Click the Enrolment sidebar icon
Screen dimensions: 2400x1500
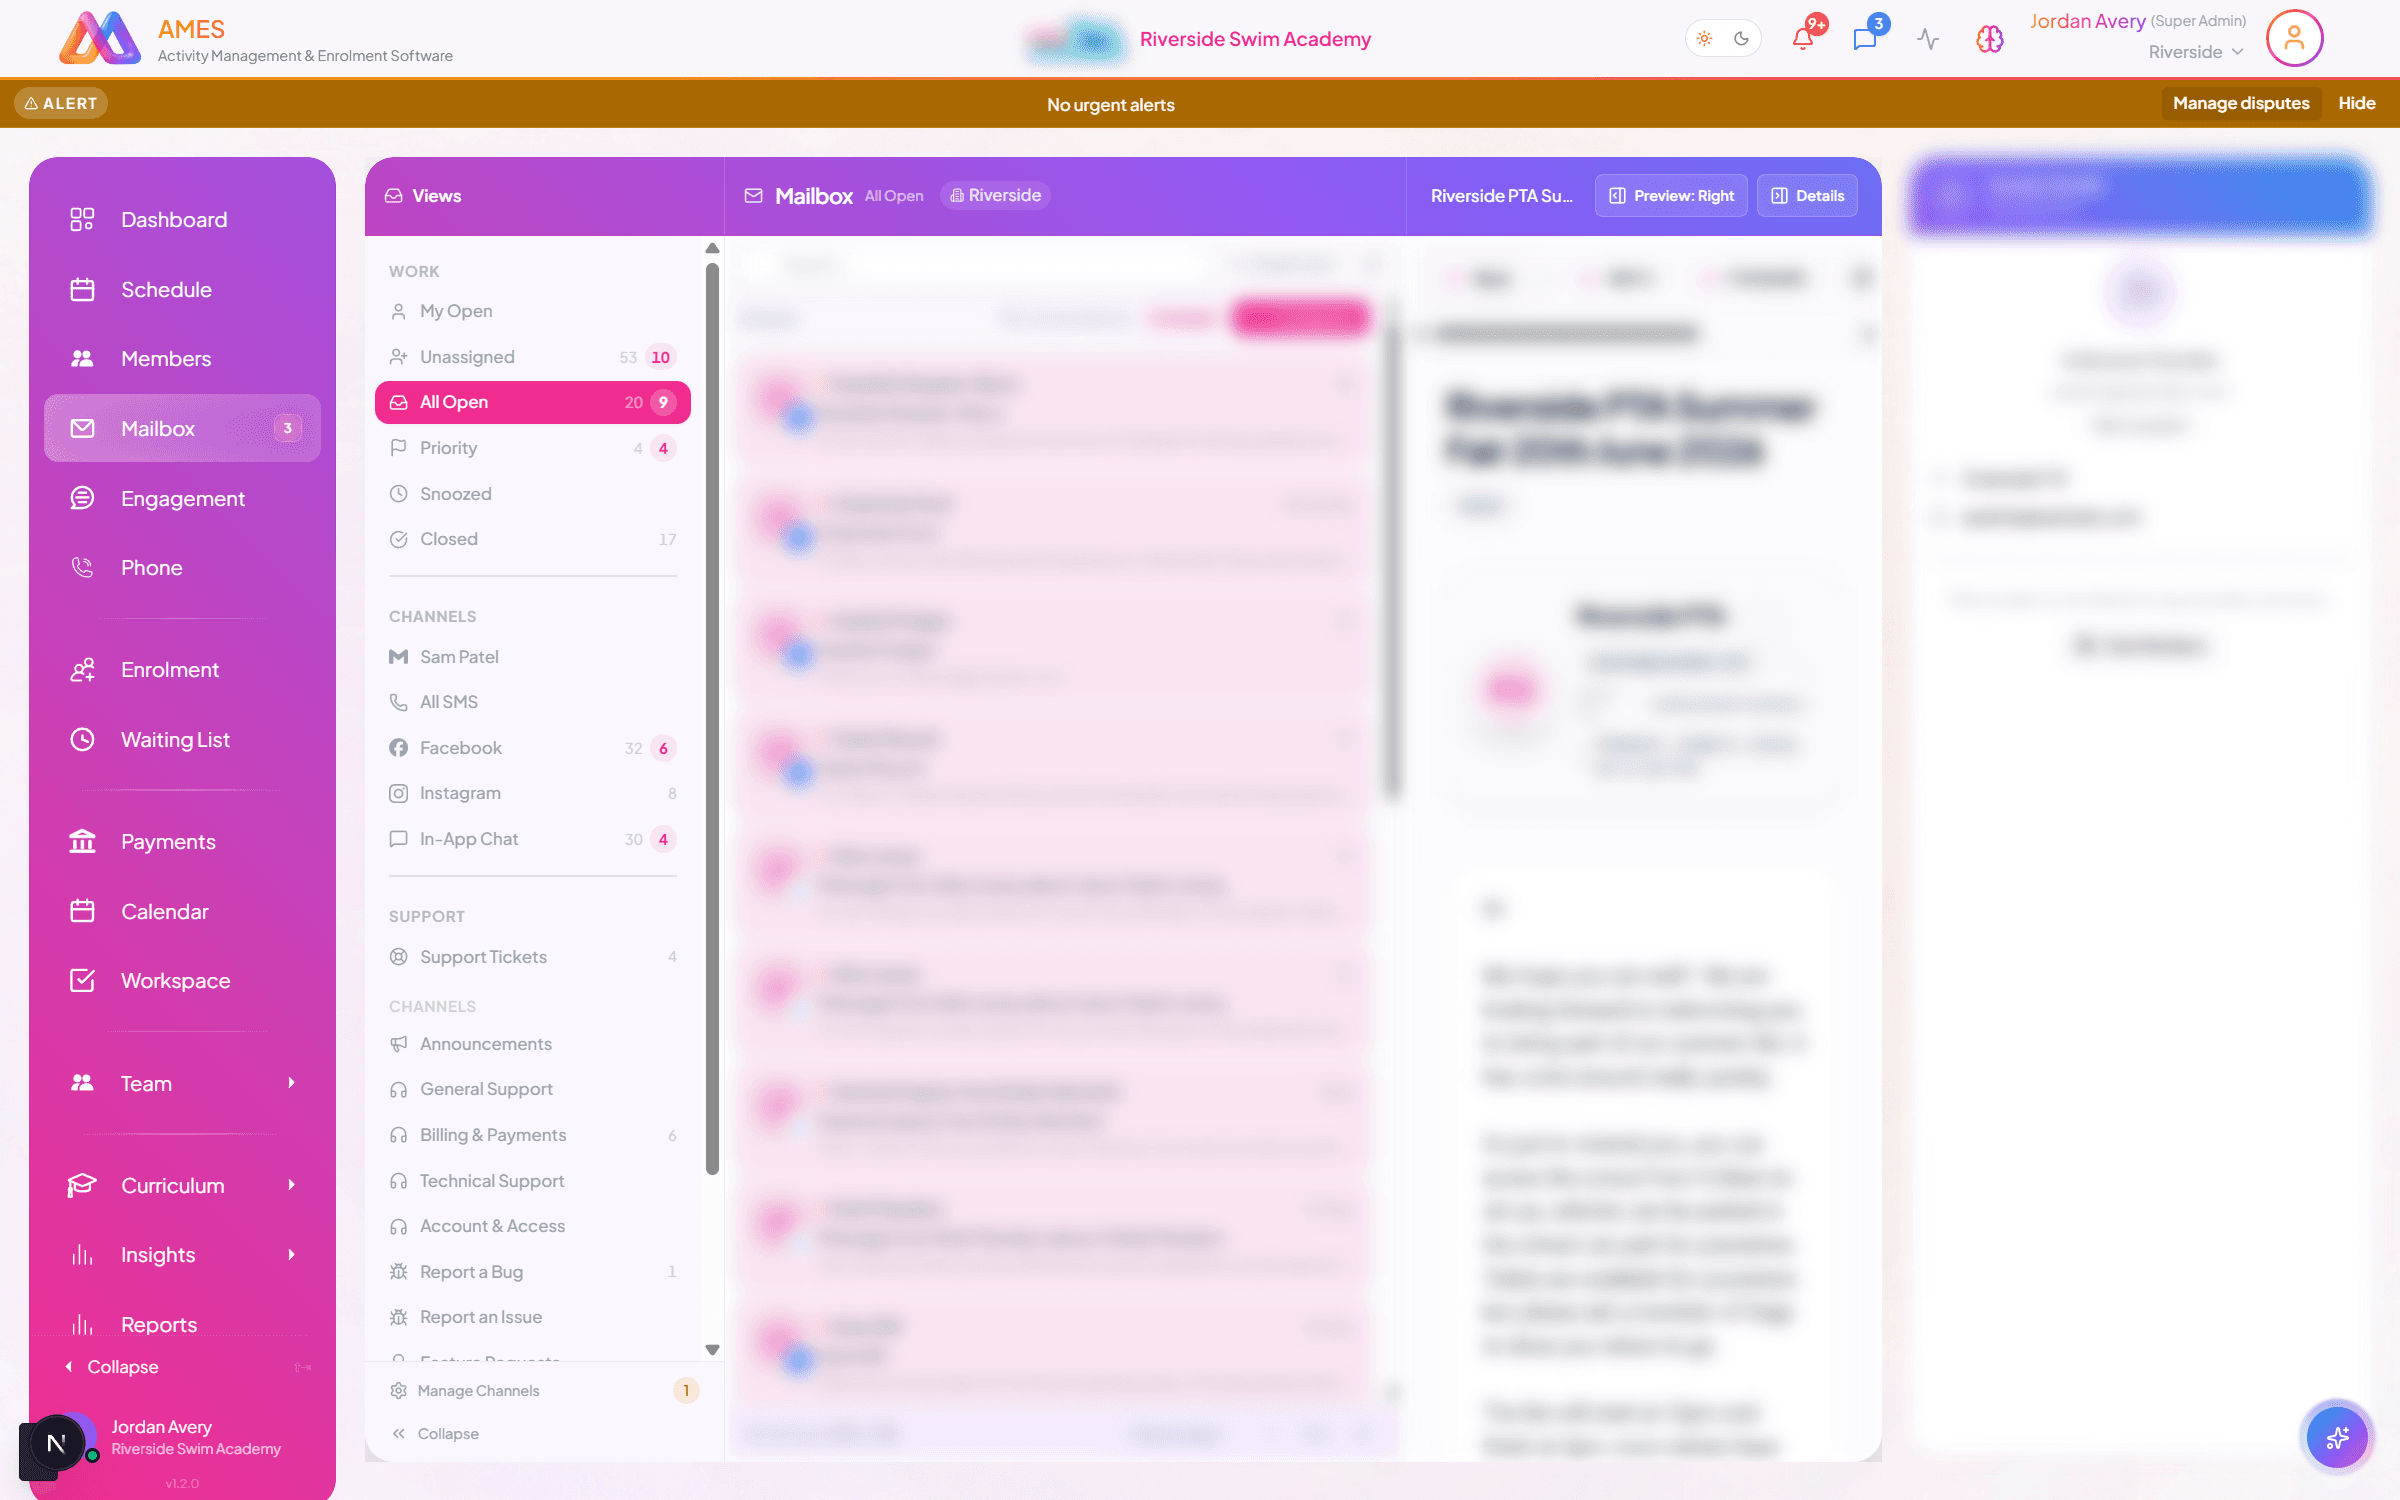(x=82, y=670)
